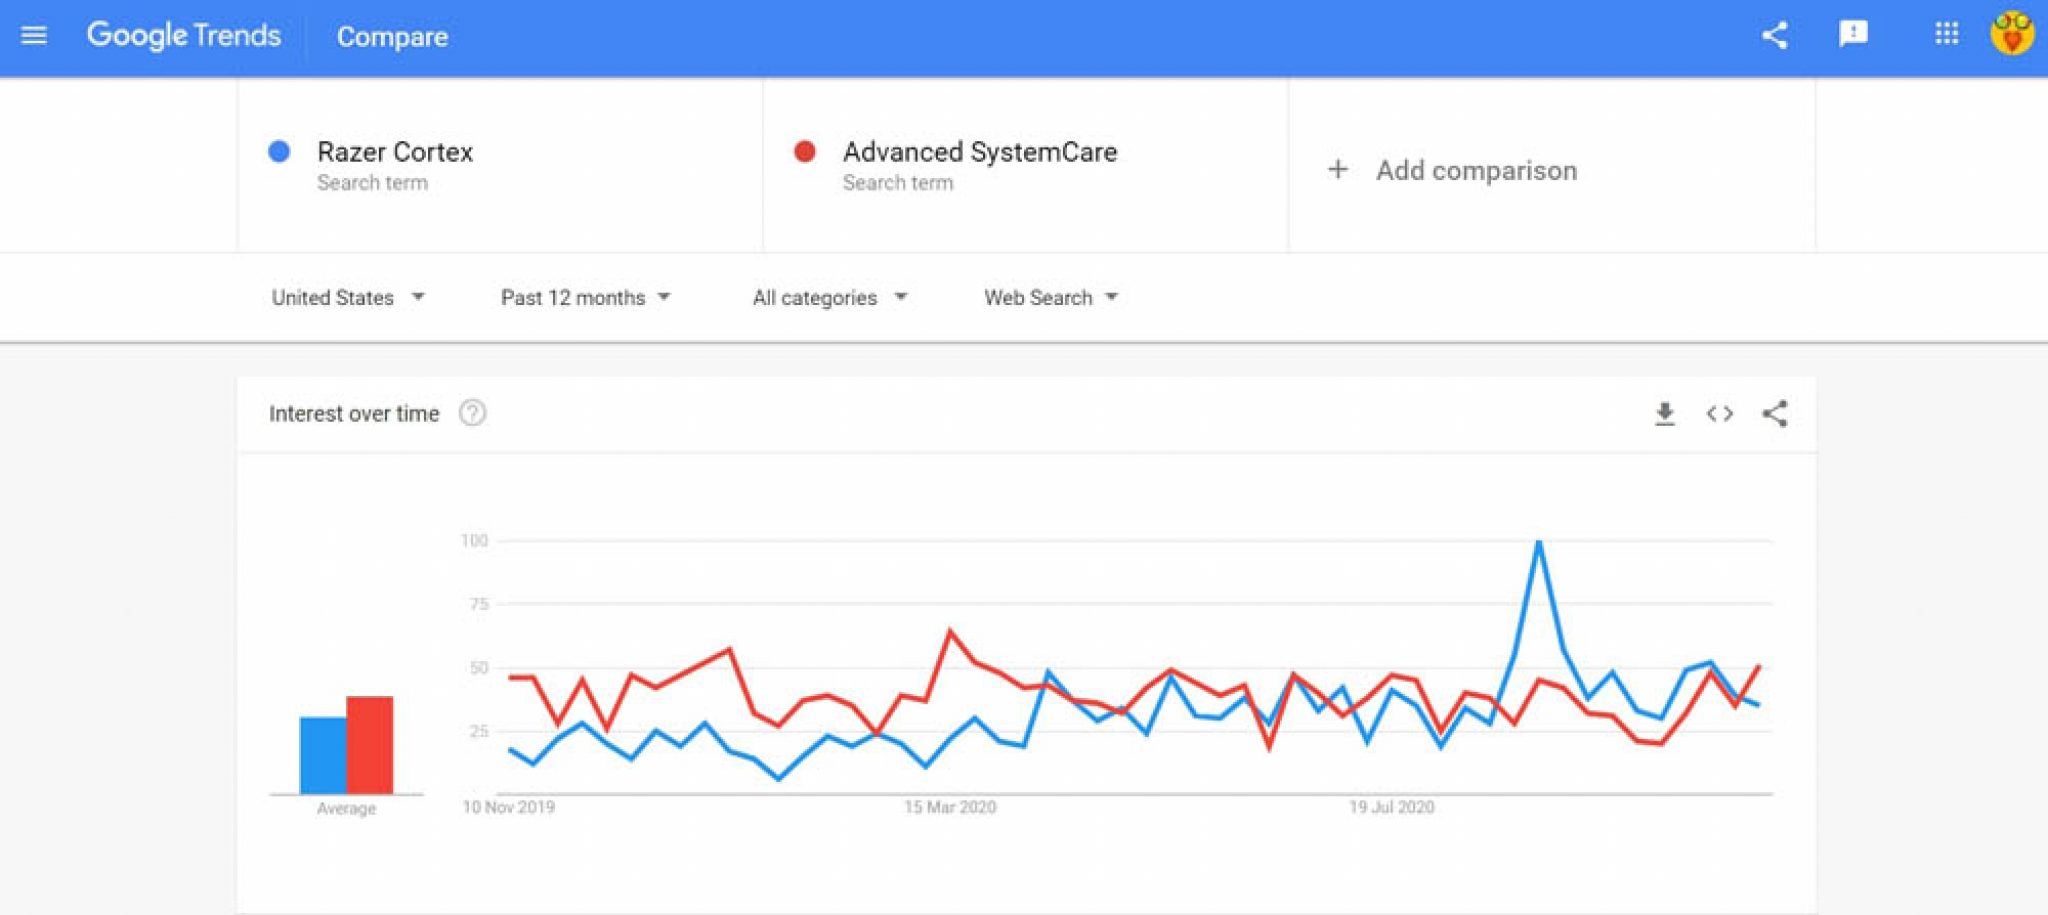Download the interest over time CSV
The image size is (2048, 915).
point(1664,413)
